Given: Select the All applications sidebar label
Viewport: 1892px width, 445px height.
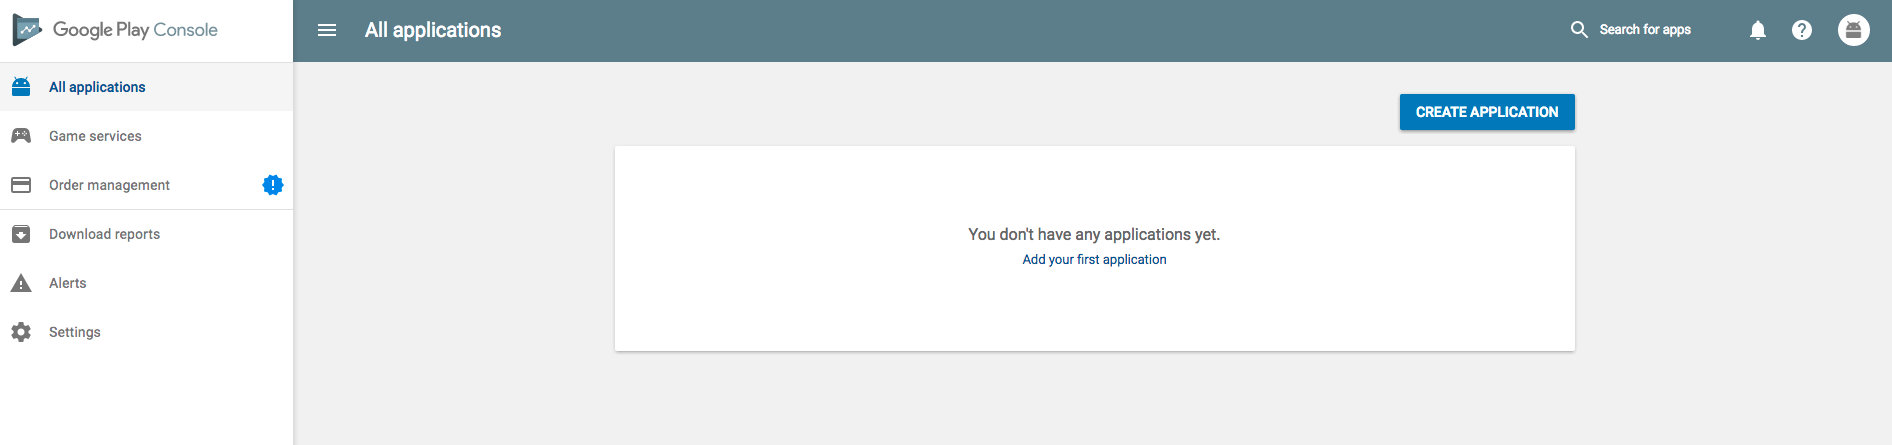Looking at the screenshot, I should click(x=97, y=87).
